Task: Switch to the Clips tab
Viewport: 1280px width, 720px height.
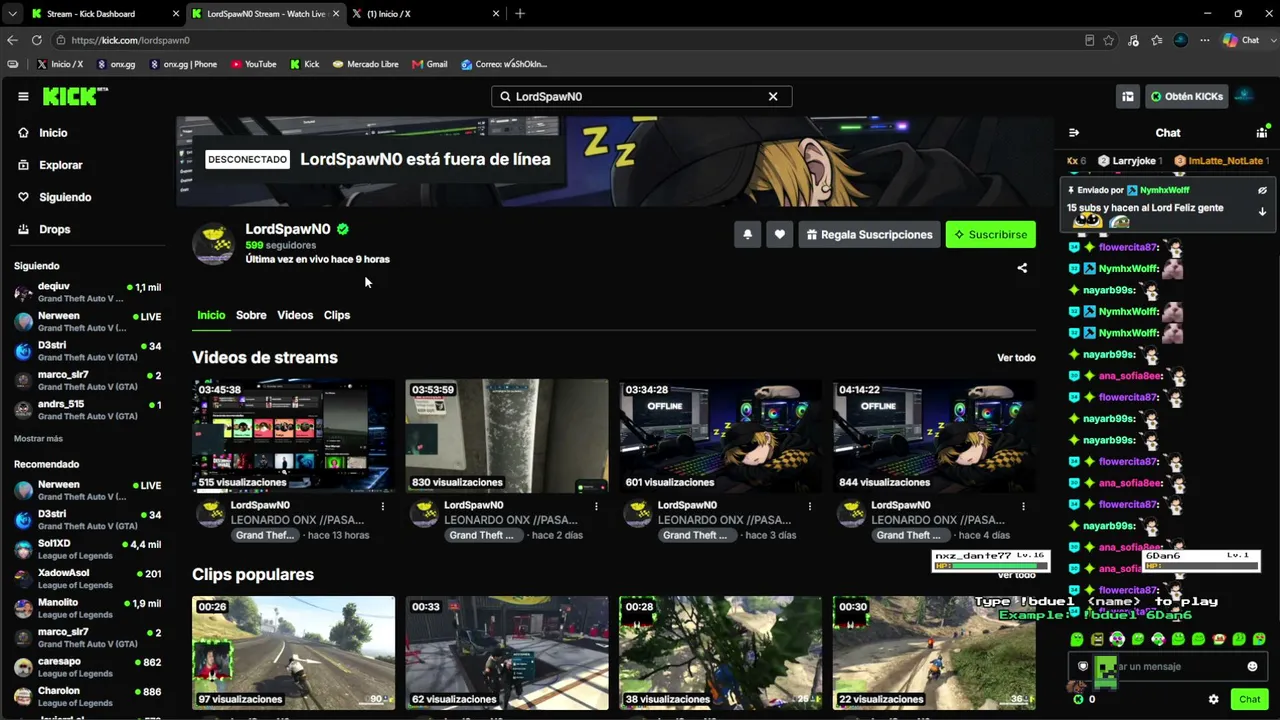Action: click(x=337, y=315)
